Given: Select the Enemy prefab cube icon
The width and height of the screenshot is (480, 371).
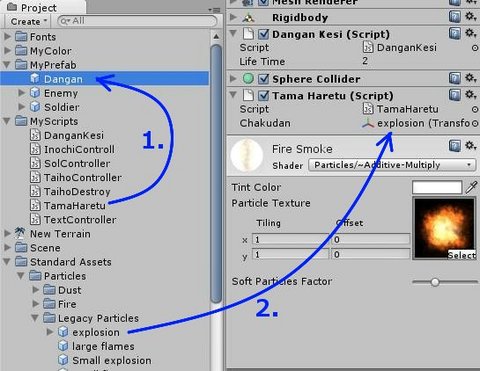Looking at the screenshot, I should coord(35,93).
